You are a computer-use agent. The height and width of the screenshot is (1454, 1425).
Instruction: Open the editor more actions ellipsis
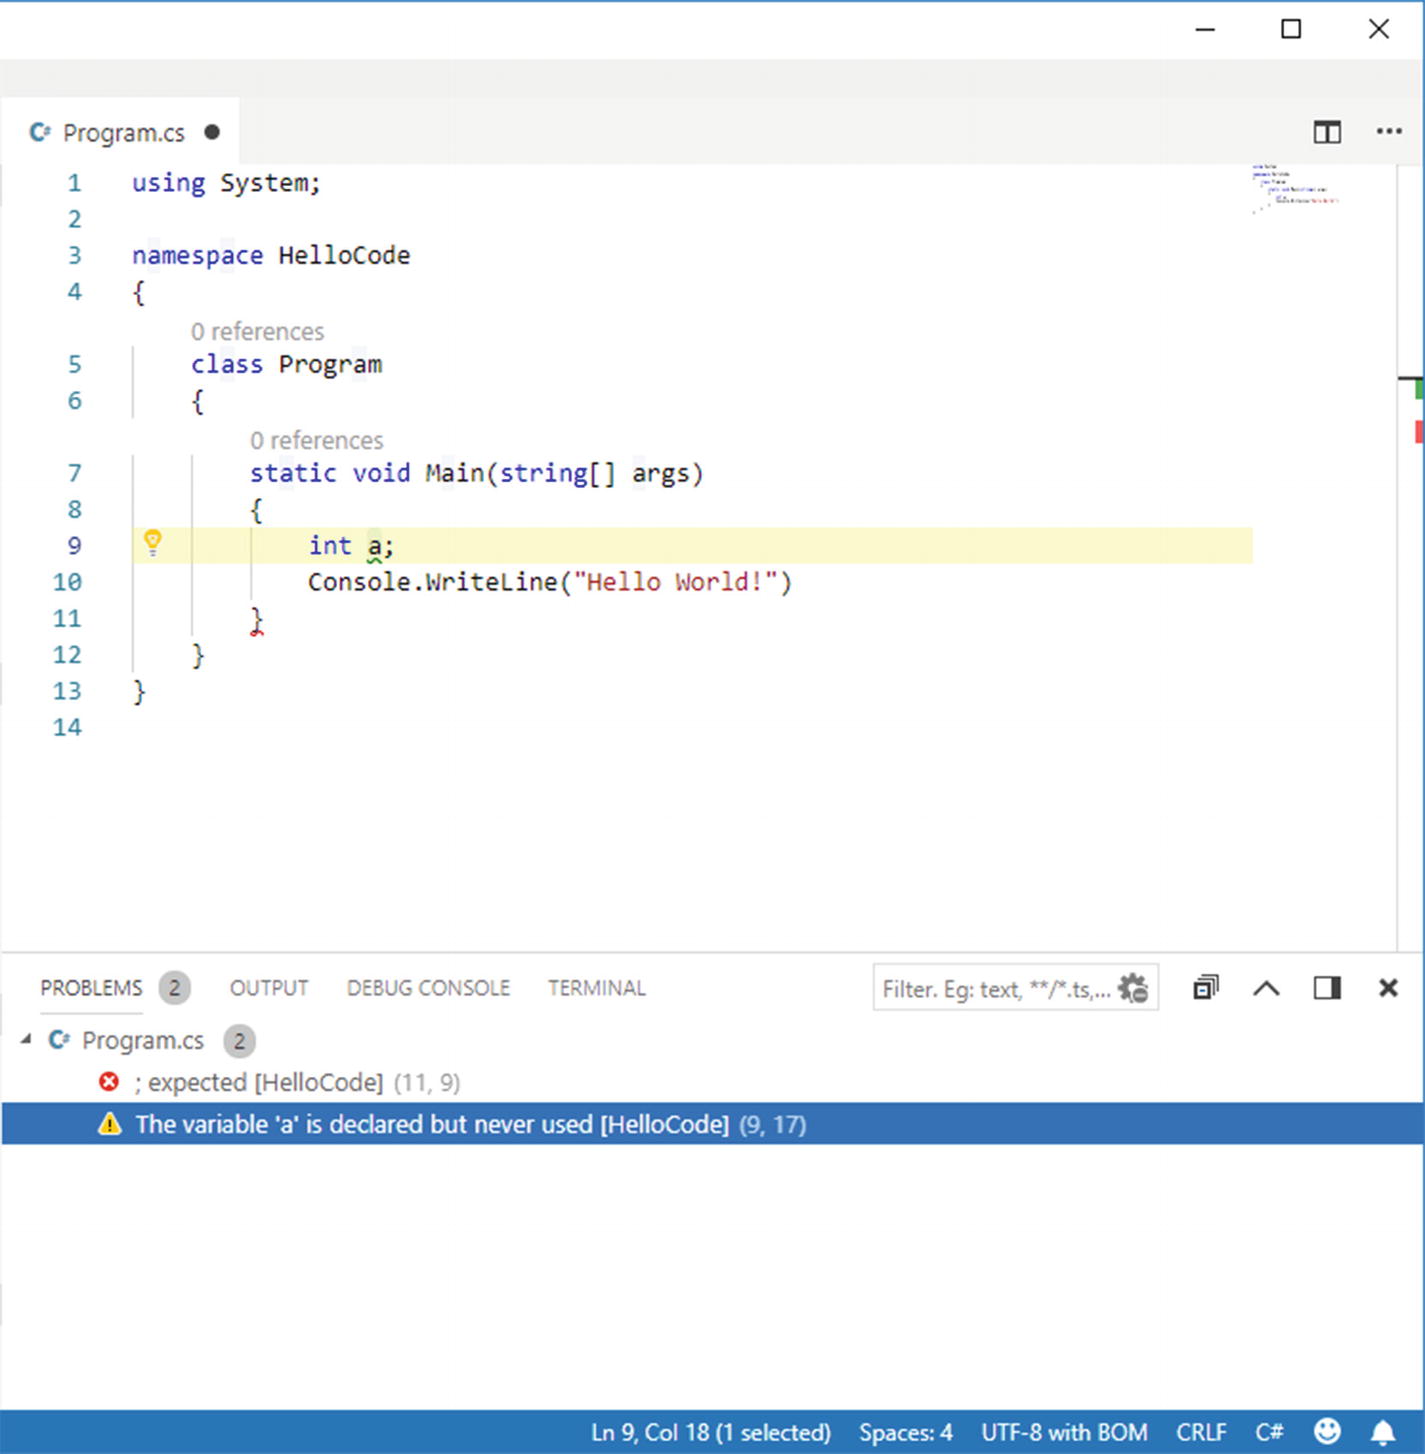[x=1388, y=132]
